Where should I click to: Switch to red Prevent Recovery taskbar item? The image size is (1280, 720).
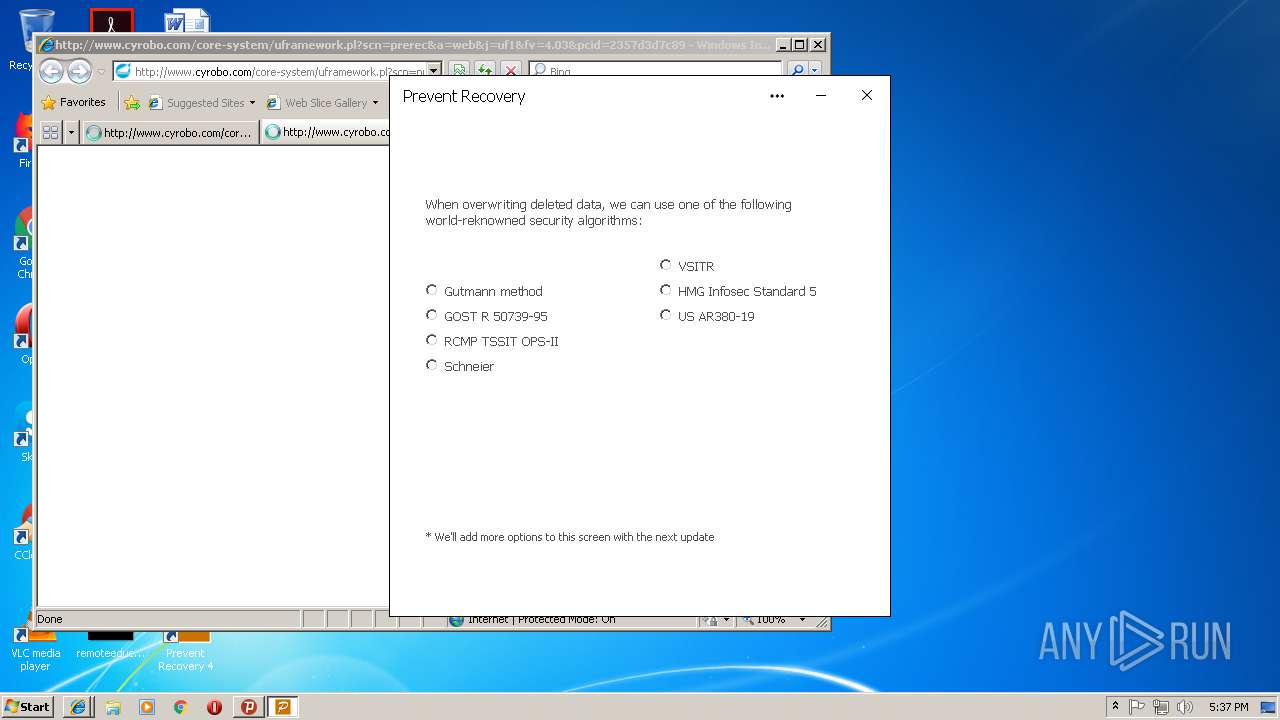[x=249, y=707]
